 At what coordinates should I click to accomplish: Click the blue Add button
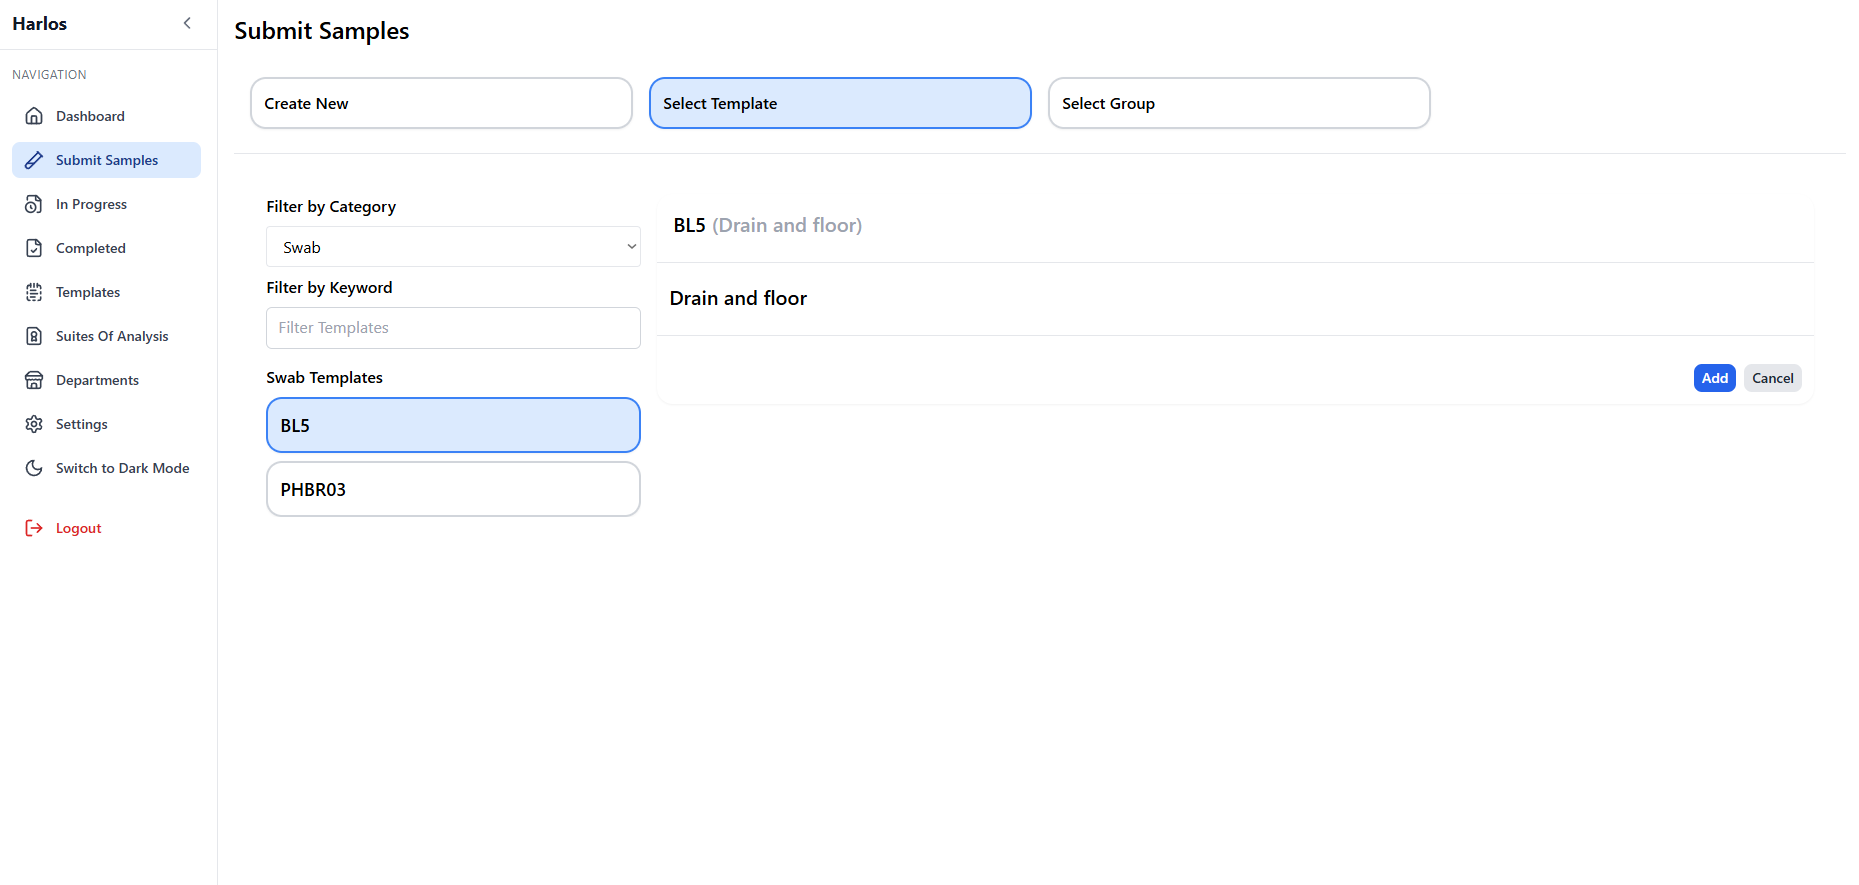[x=1714, y=378]
